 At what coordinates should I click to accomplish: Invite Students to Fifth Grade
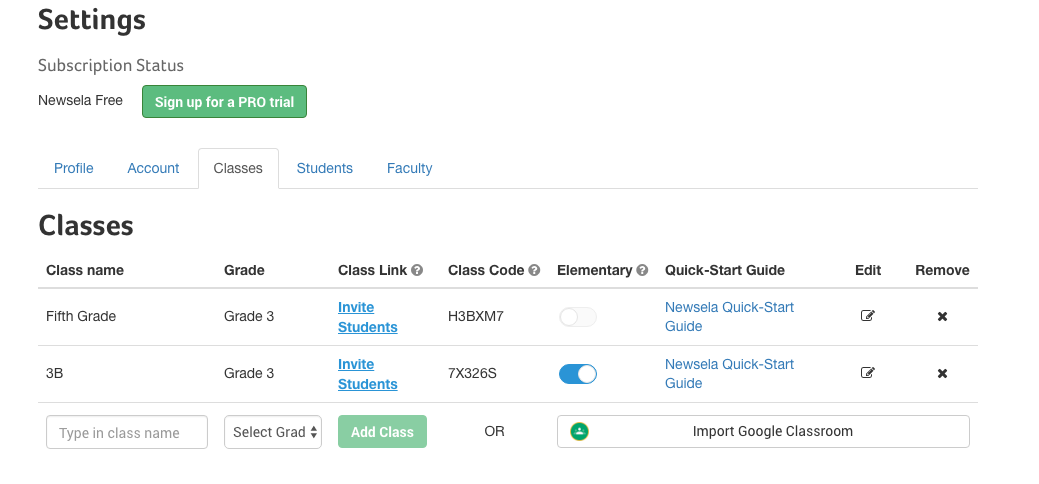[x=368, y=317]
